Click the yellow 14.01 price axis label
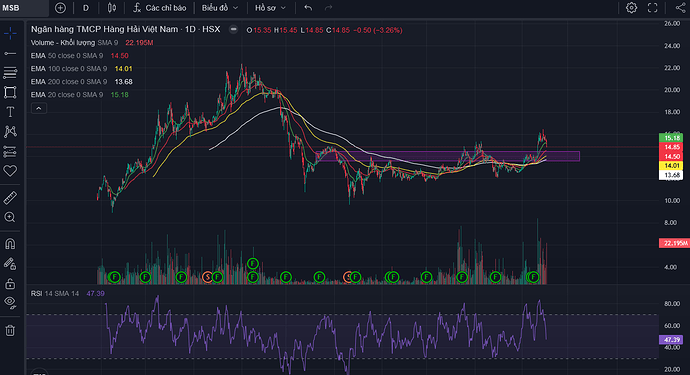 pos(671,165)
